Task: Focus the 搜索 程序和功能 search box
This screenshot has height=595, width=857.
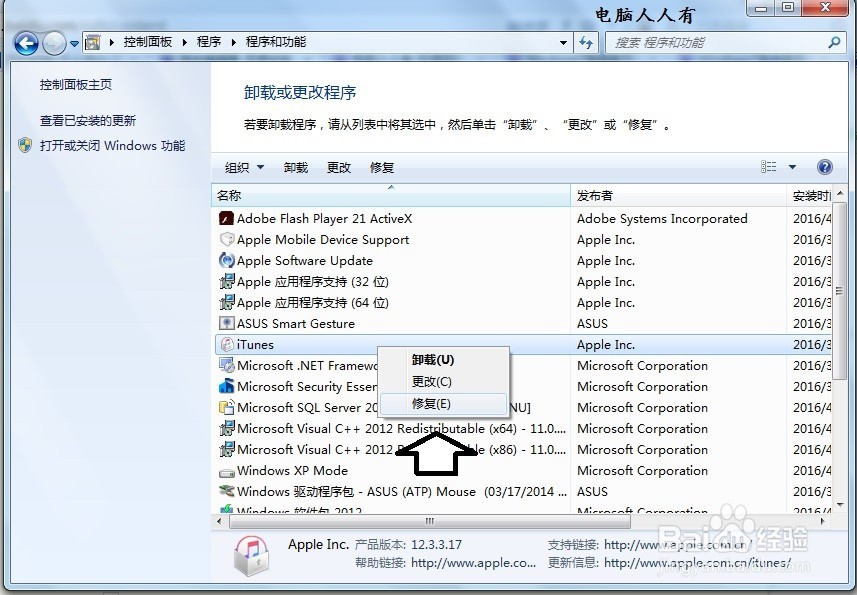Action: (x=724, y=43)
